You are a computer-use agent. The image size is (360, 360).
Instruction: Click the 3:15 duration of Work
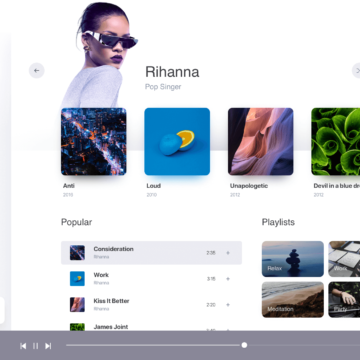pos(211,279)
